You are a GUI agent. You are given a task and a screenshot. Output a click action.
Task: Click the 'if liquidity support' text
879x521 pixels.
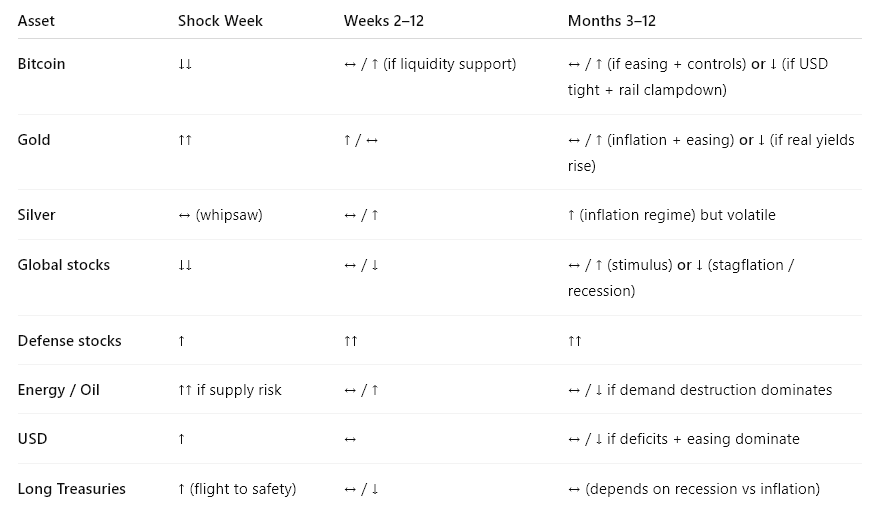[x=450, y=64]
